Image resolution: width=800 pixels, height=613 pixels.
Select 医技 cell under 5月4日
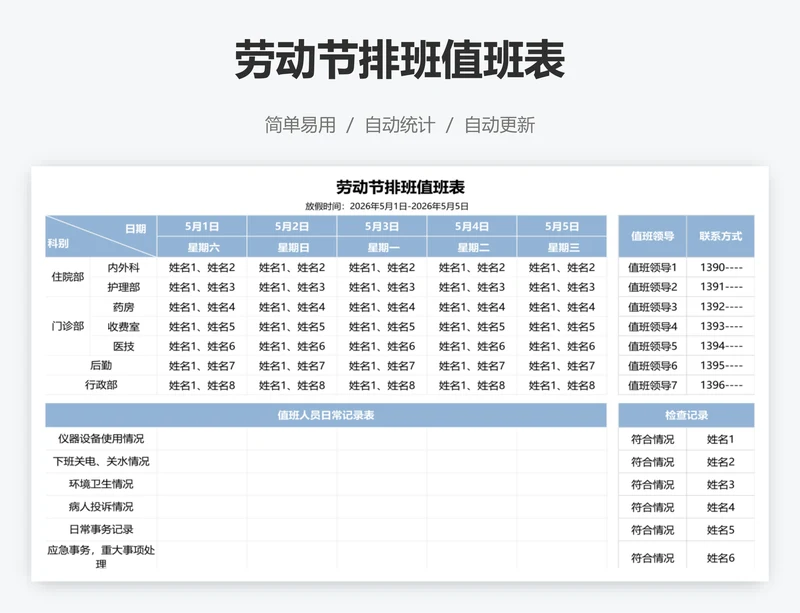(472, 346)
